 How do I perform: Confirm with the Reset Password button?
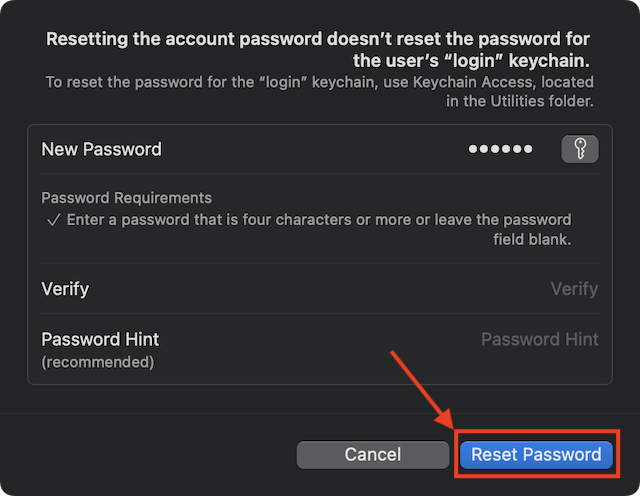[536, 454]
